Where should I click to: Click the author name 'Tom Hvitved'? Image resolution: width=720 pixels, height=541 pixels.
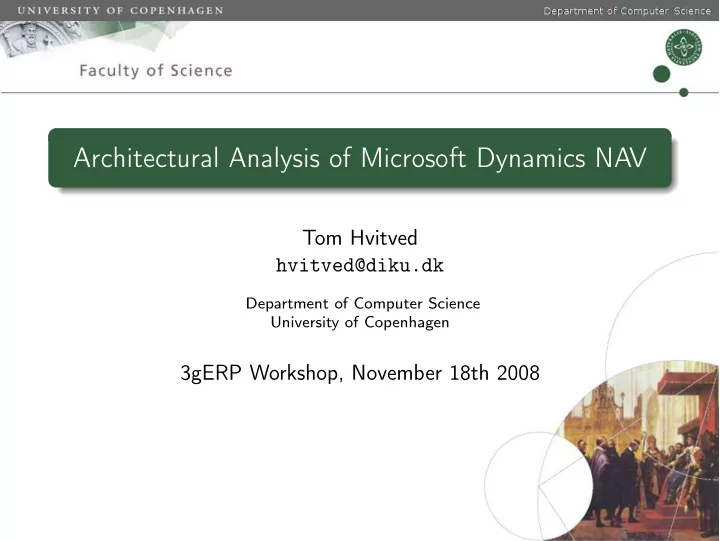tap(360, 238)
